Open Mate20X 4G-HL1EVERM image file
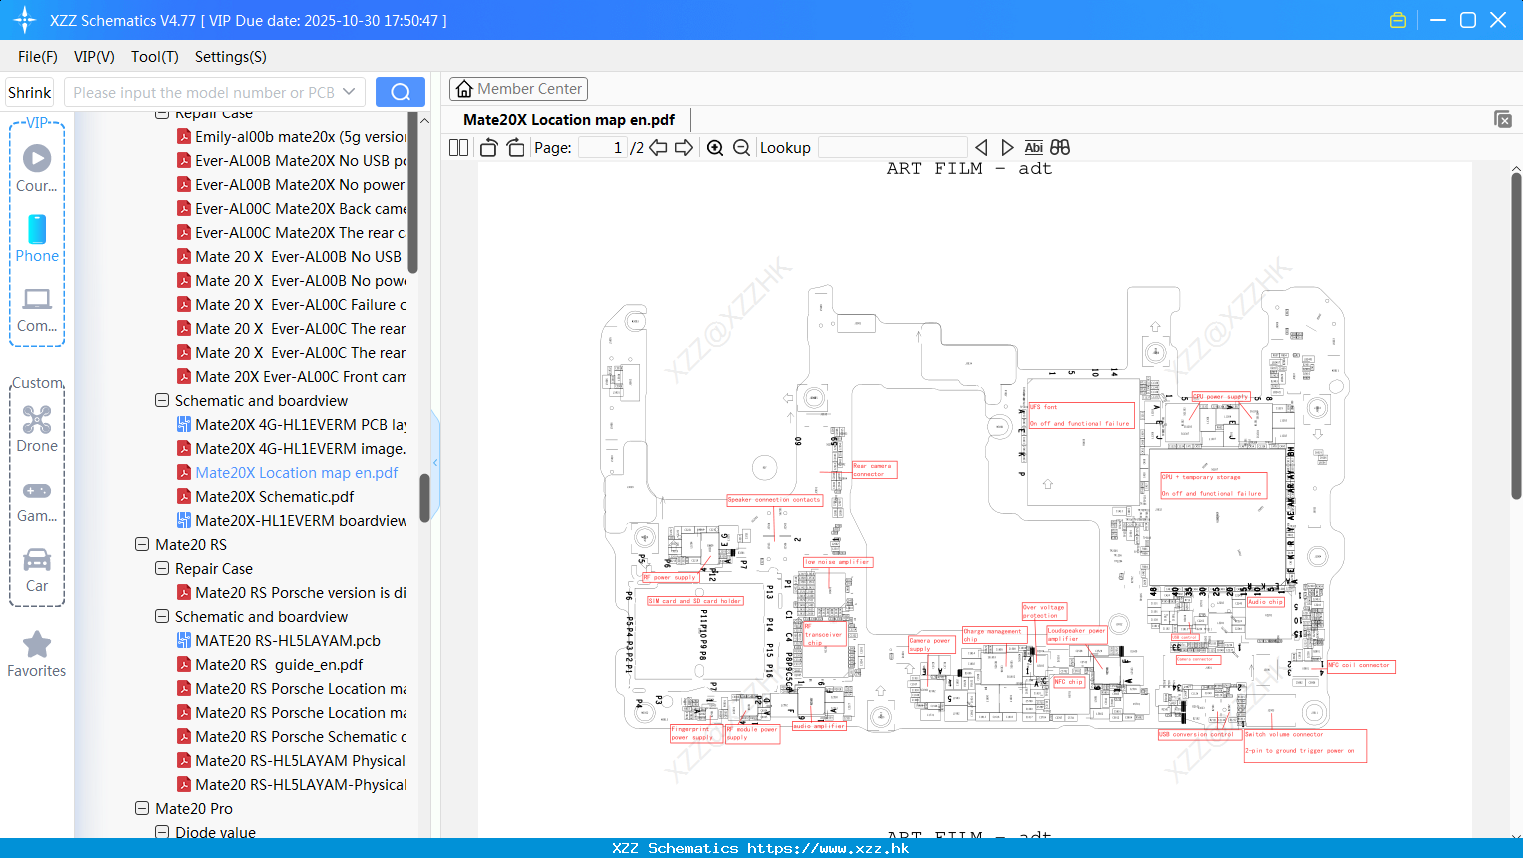The width and height of the screenshot is (1523, 858). pos(291,448)
